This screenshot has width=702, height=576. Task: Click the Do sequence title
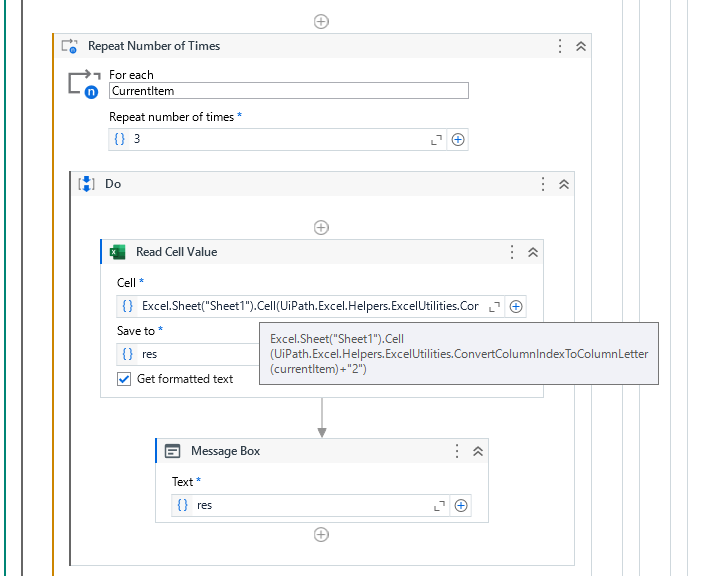pyautogui.click(x=113, y=184)
